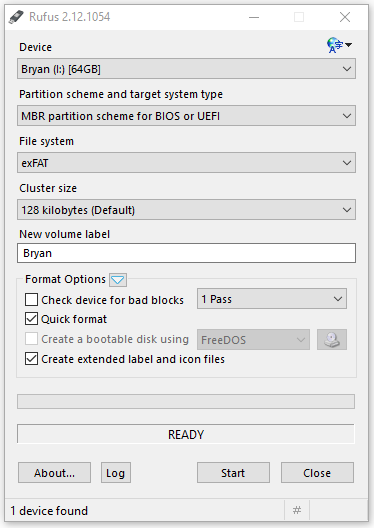Click the About... button
The width and height of the screenshot is (374, 528).
pos(54,473)
